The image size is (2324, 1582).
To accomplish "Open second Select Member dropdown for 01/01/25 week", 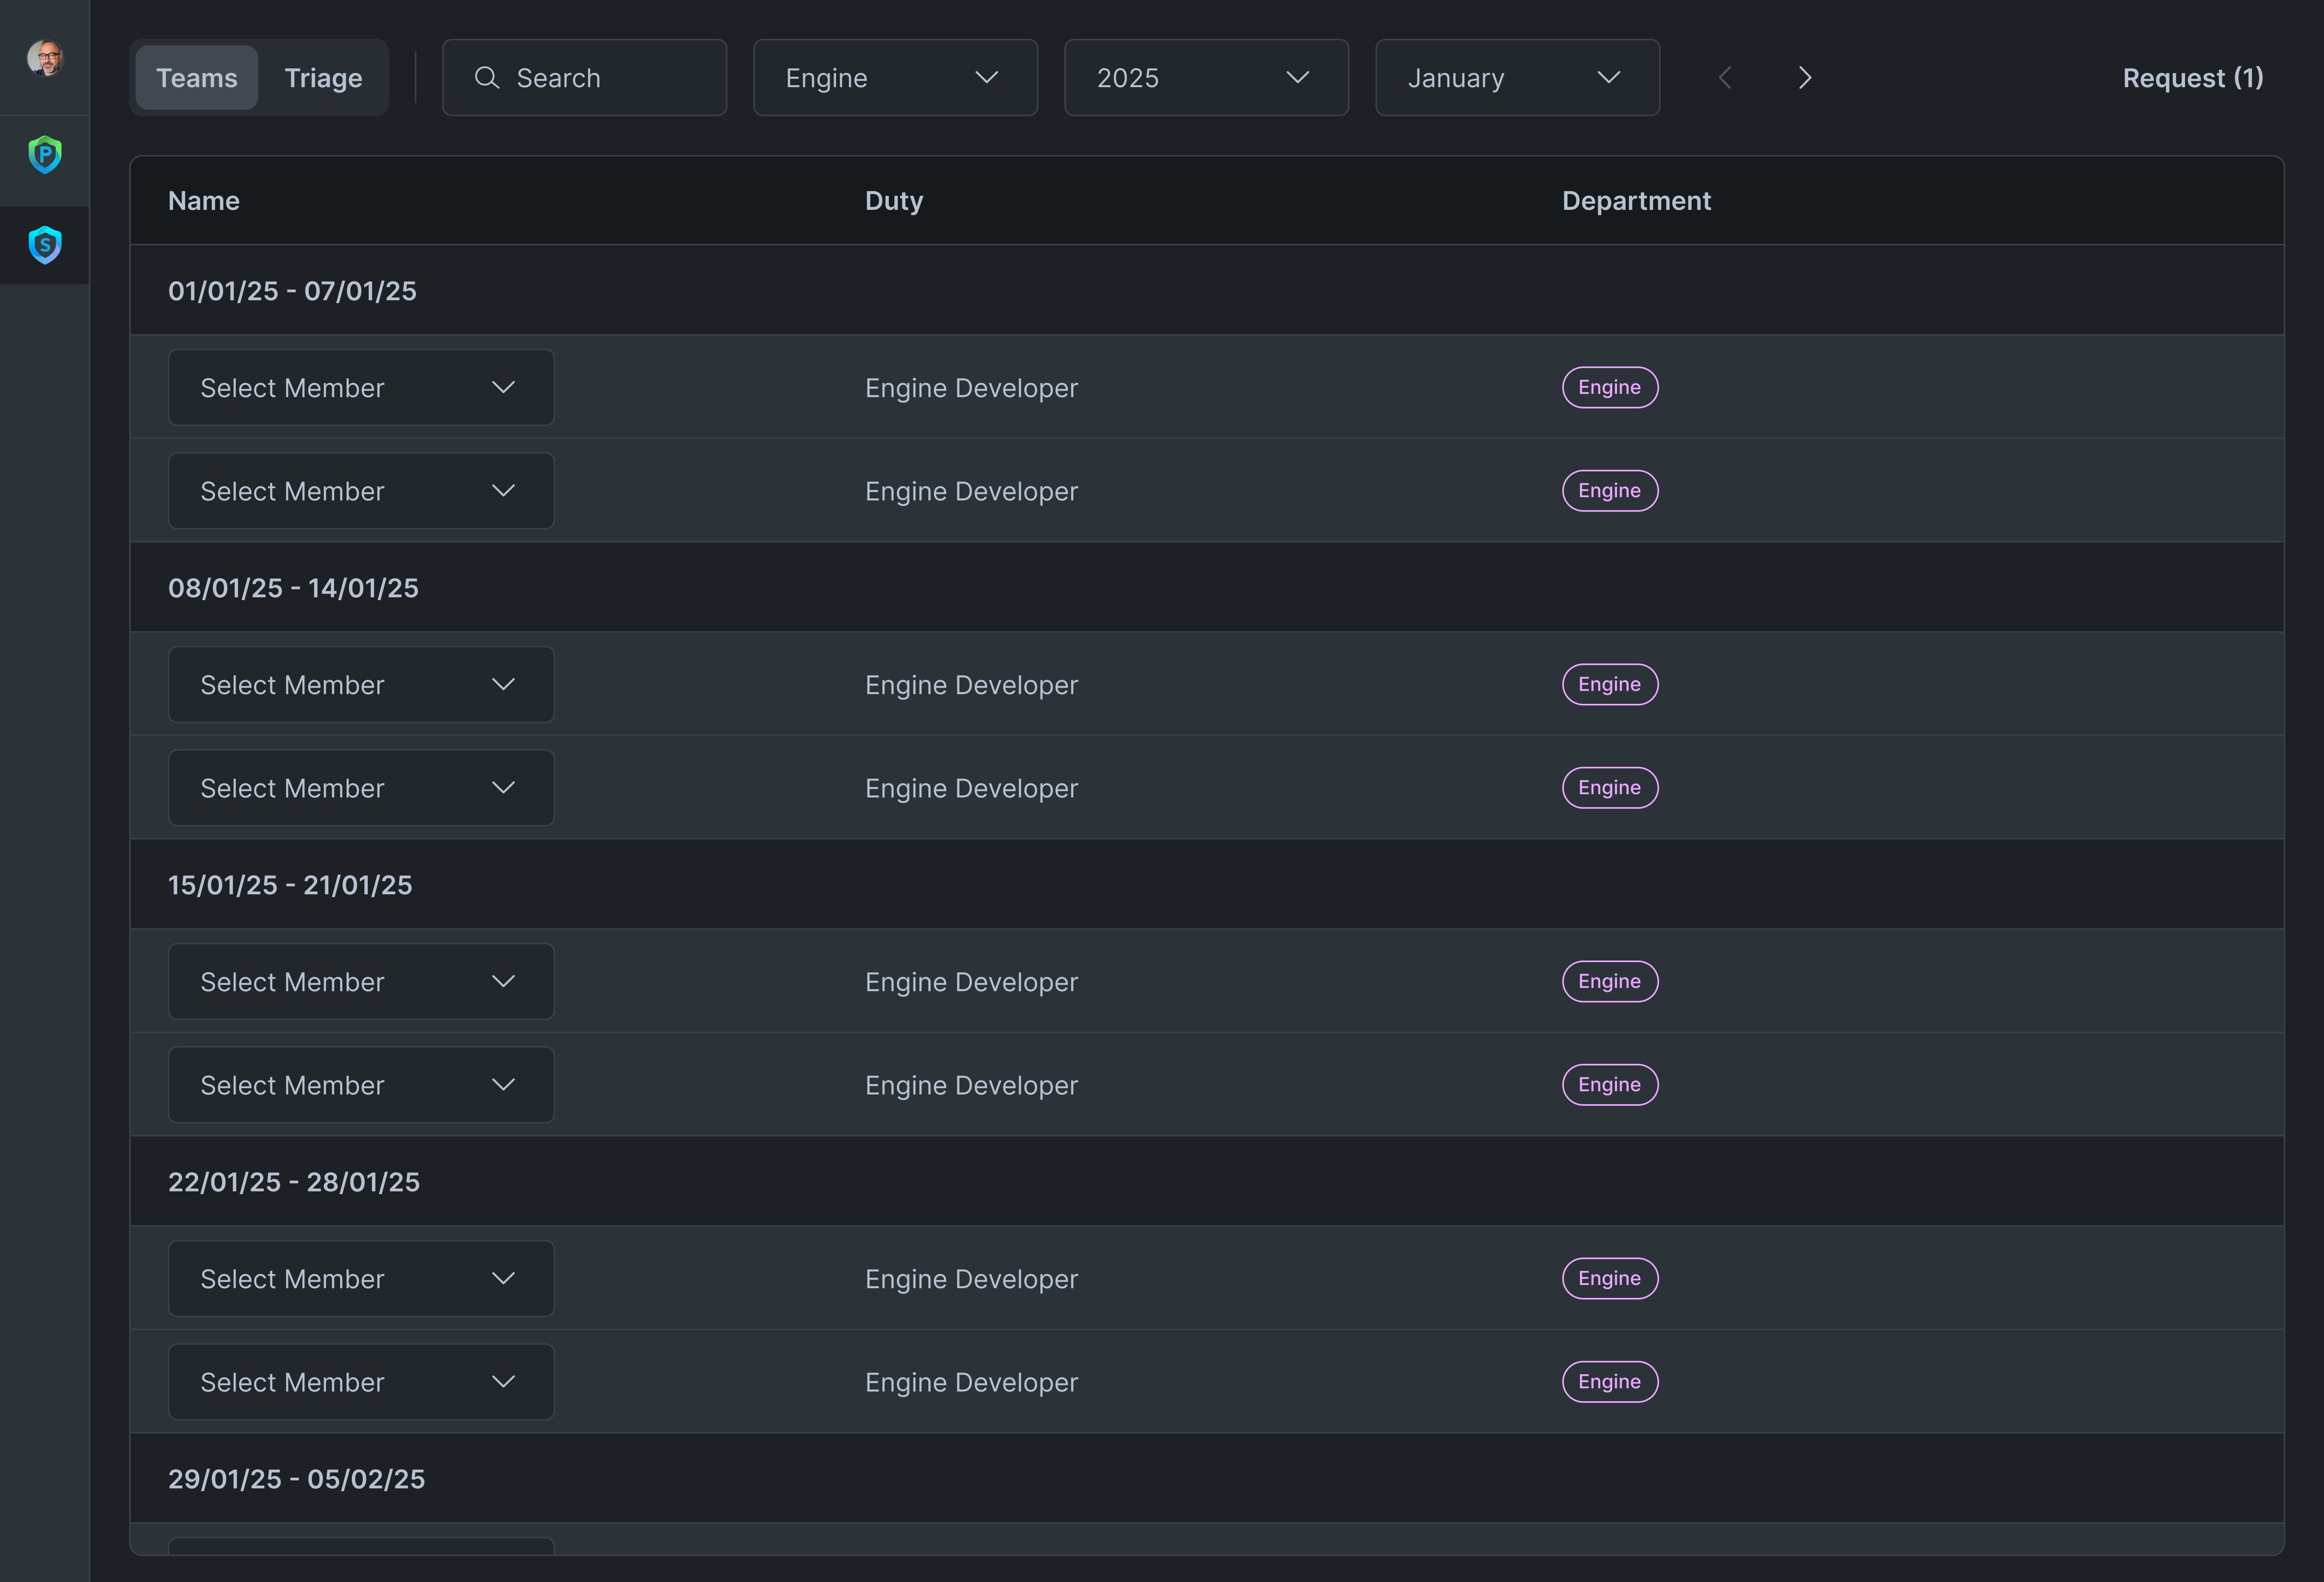I will [361, 491].
